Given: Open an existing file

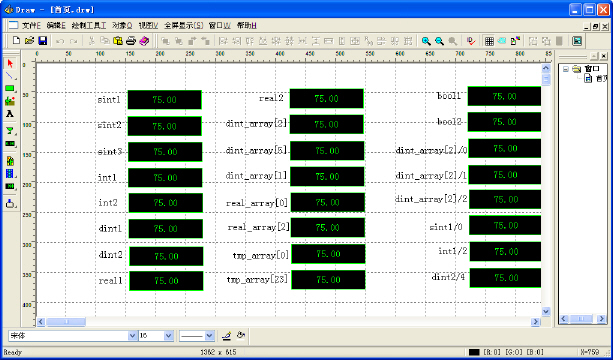Looking at the screenshot, I should click(x=30, y=41).
